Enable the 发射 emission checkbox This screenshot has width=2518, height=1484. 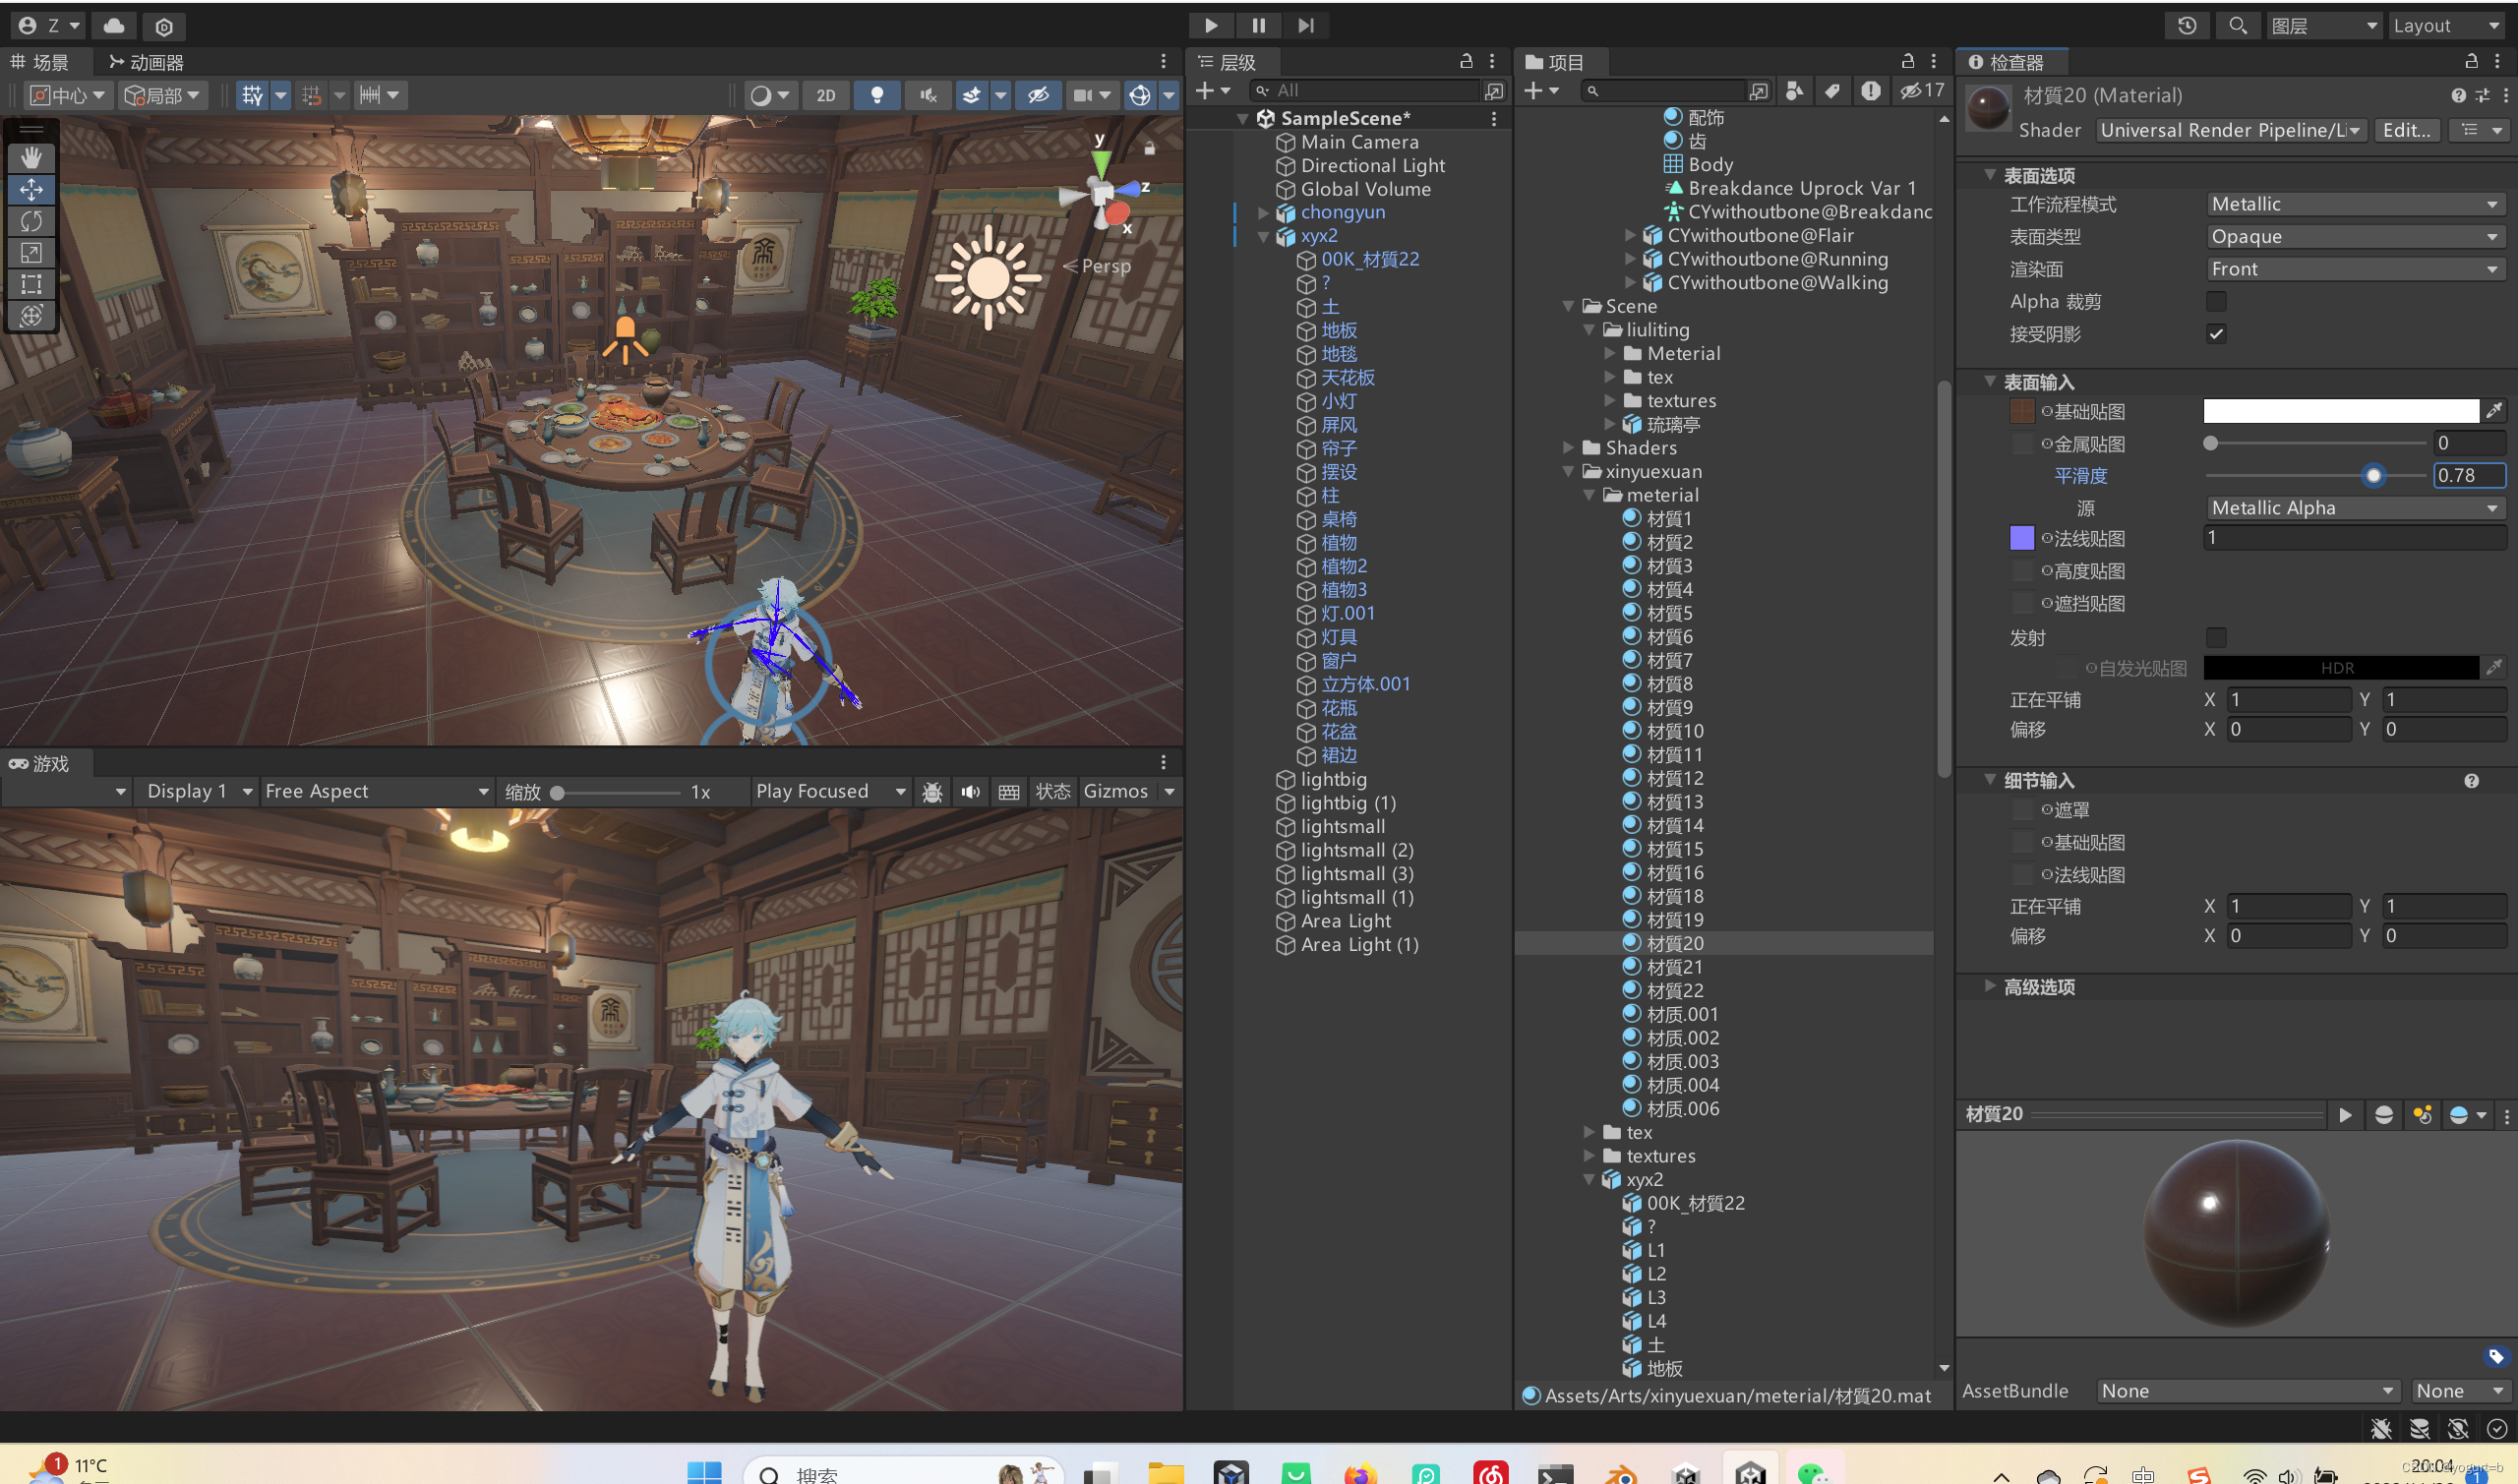[2216, 637]
